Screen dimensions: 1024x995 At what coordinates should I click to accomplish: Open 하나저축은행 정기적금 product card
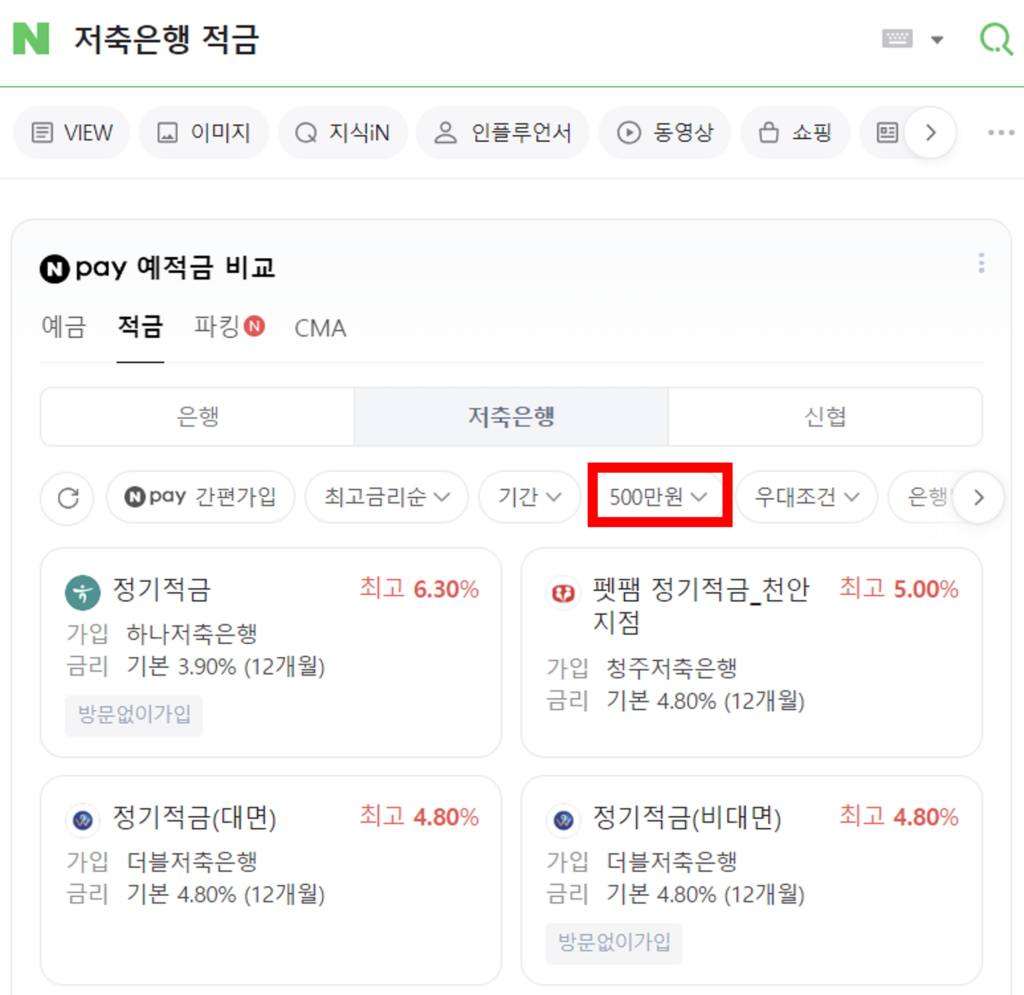(x=271, y=652)
